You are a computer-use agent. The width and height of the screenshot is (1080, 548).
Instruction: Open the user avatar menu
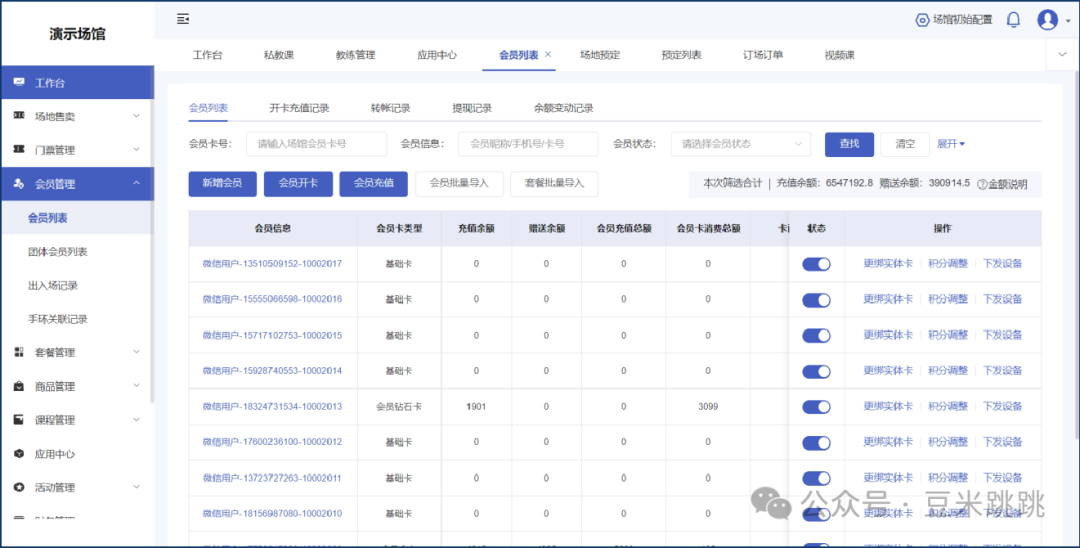coord(1048,19)
